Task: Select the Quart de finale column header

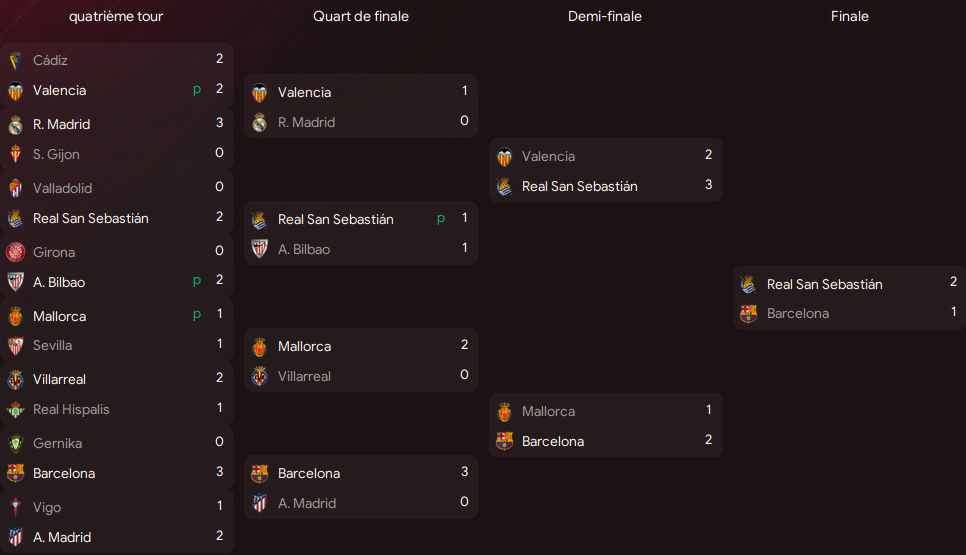Action: pos(360,16)
